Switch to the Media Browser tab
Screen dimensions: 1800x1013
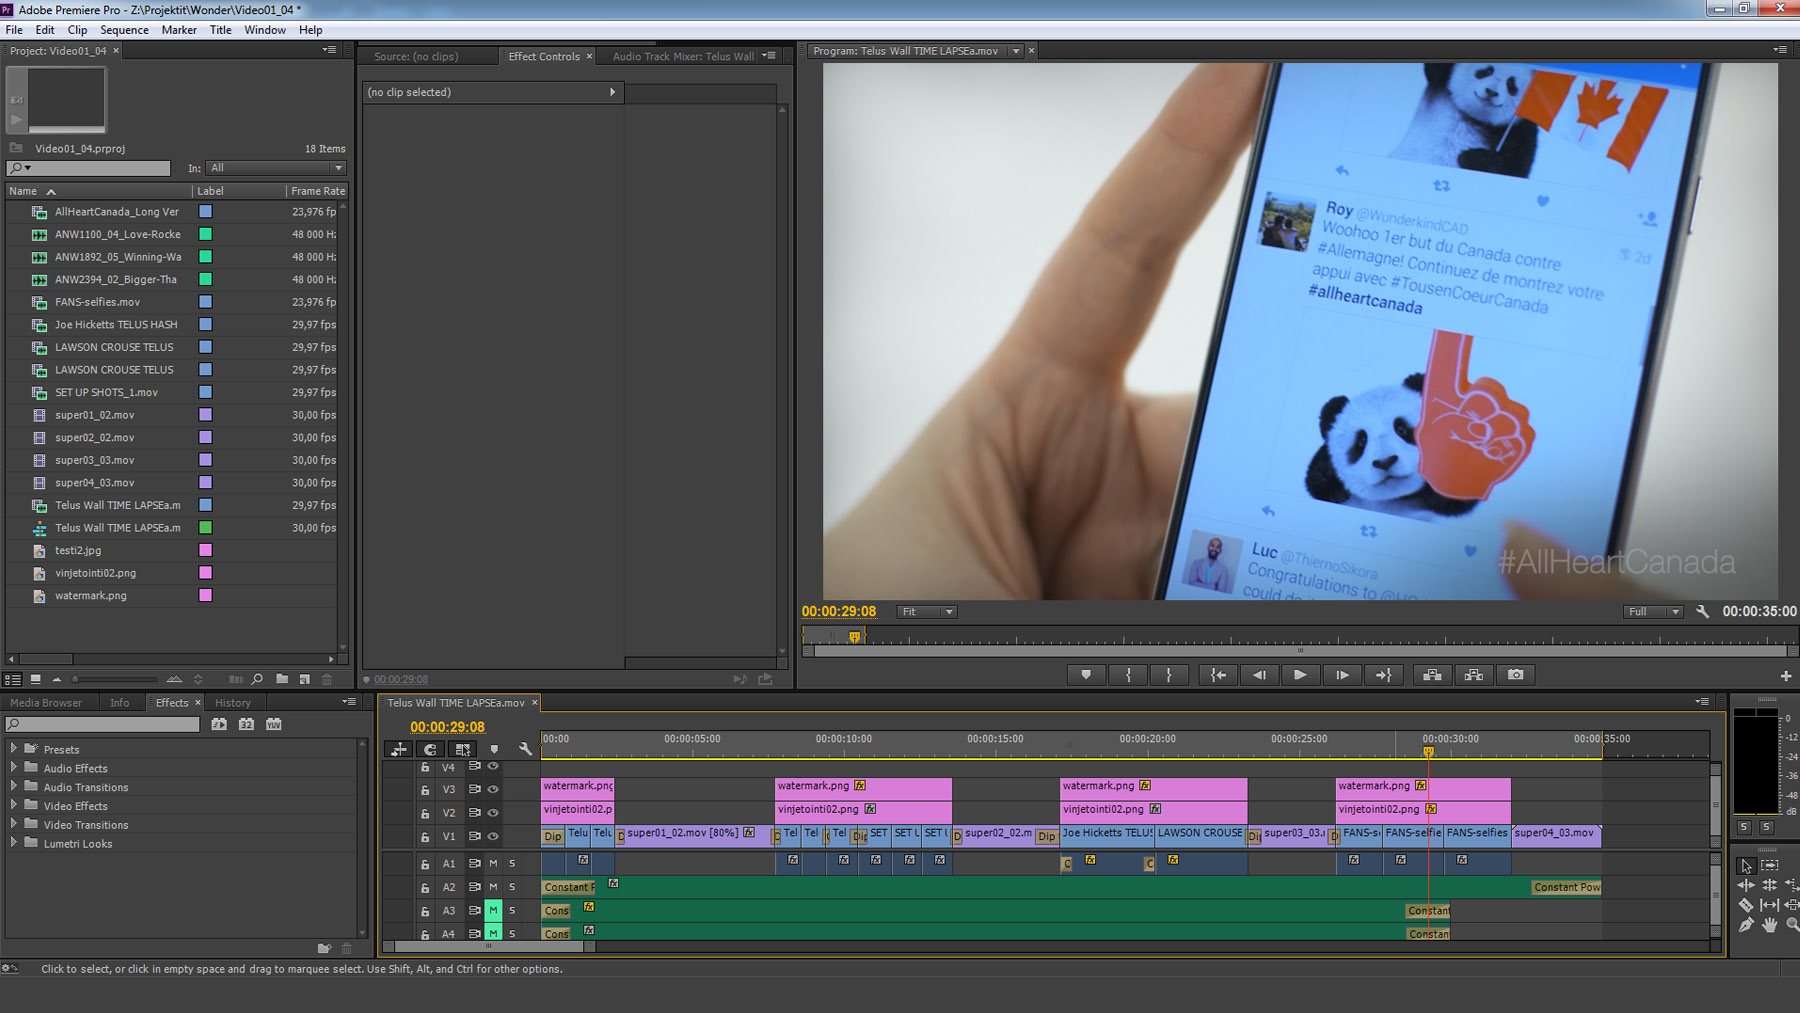[x=46, y=703]
